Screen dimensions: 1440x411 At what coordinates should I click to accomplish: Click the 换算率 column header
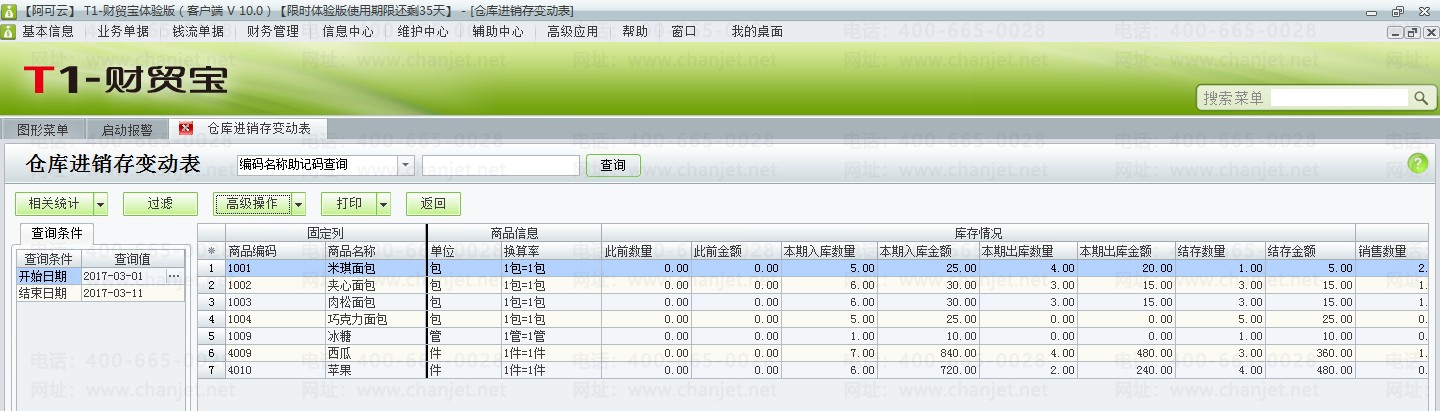550,251
